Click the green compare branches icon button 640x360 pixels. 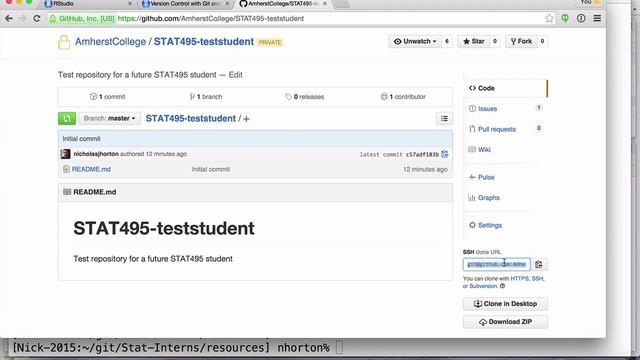67,118
